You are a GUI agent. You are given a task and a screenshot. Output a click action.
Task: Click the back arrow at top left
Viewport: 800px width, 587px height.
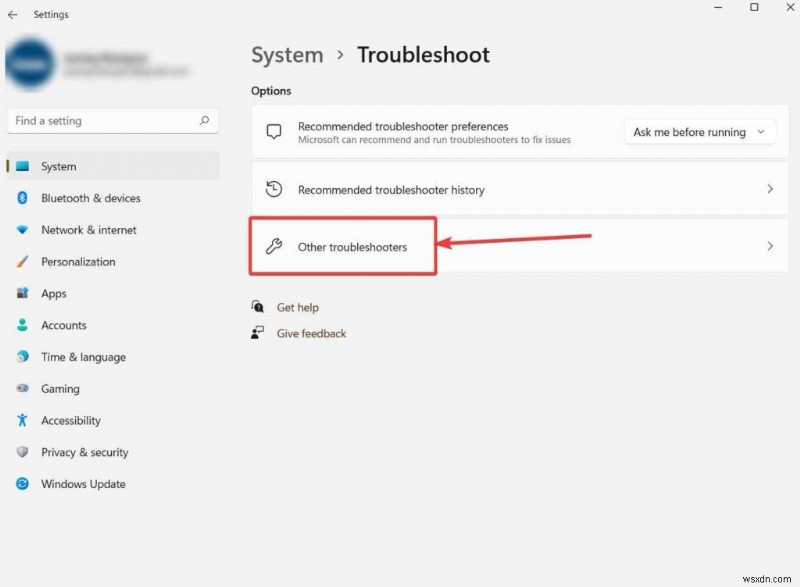pyautogui.click(x=15, y=14)
